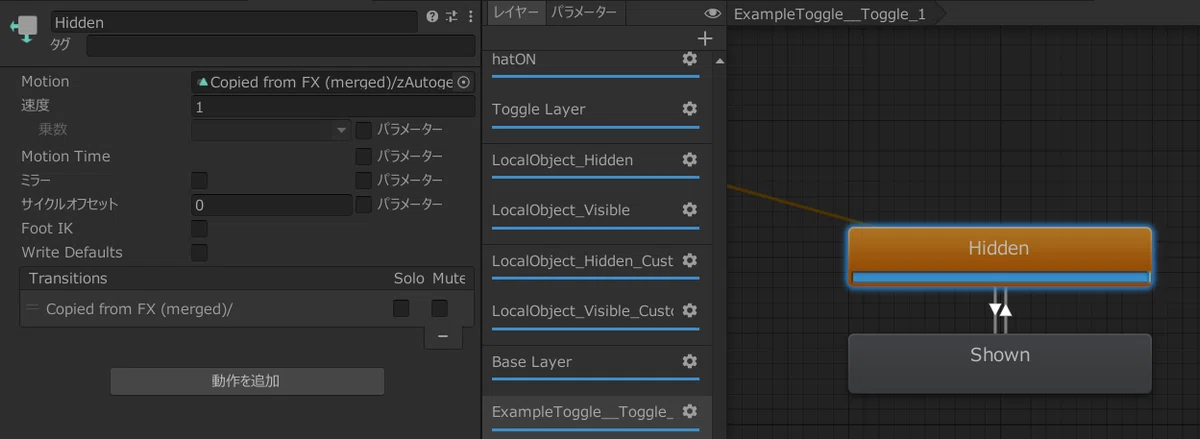The image size is (1200, 439).
Task: Open settings gear for ExampleToggle__Toggle_ layer
Action: point(689,411)
